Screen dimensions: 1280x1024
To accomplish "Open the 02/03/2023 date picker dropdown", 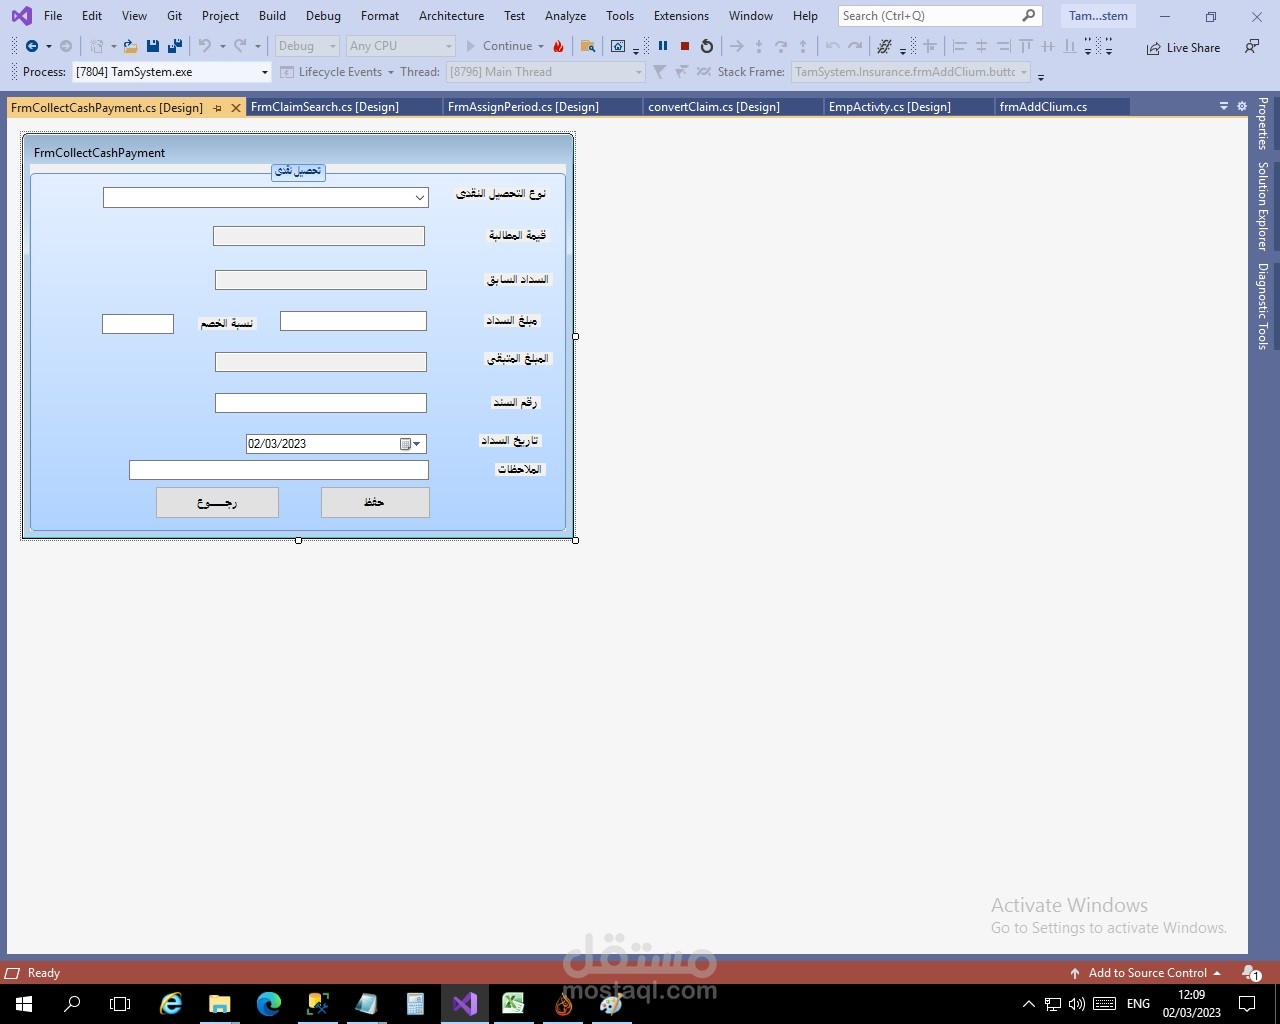I will coord(417,444).
